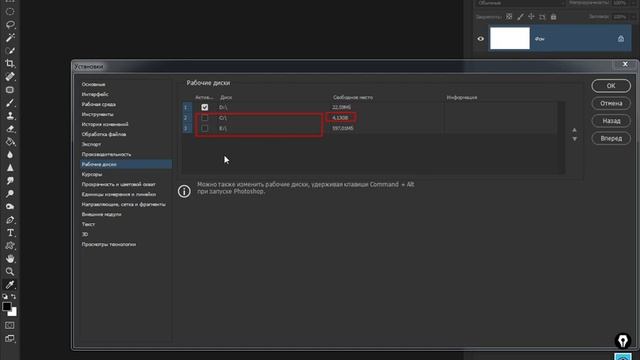Toggle Quick Mask mode
The image size is (640, 360).
10,325
